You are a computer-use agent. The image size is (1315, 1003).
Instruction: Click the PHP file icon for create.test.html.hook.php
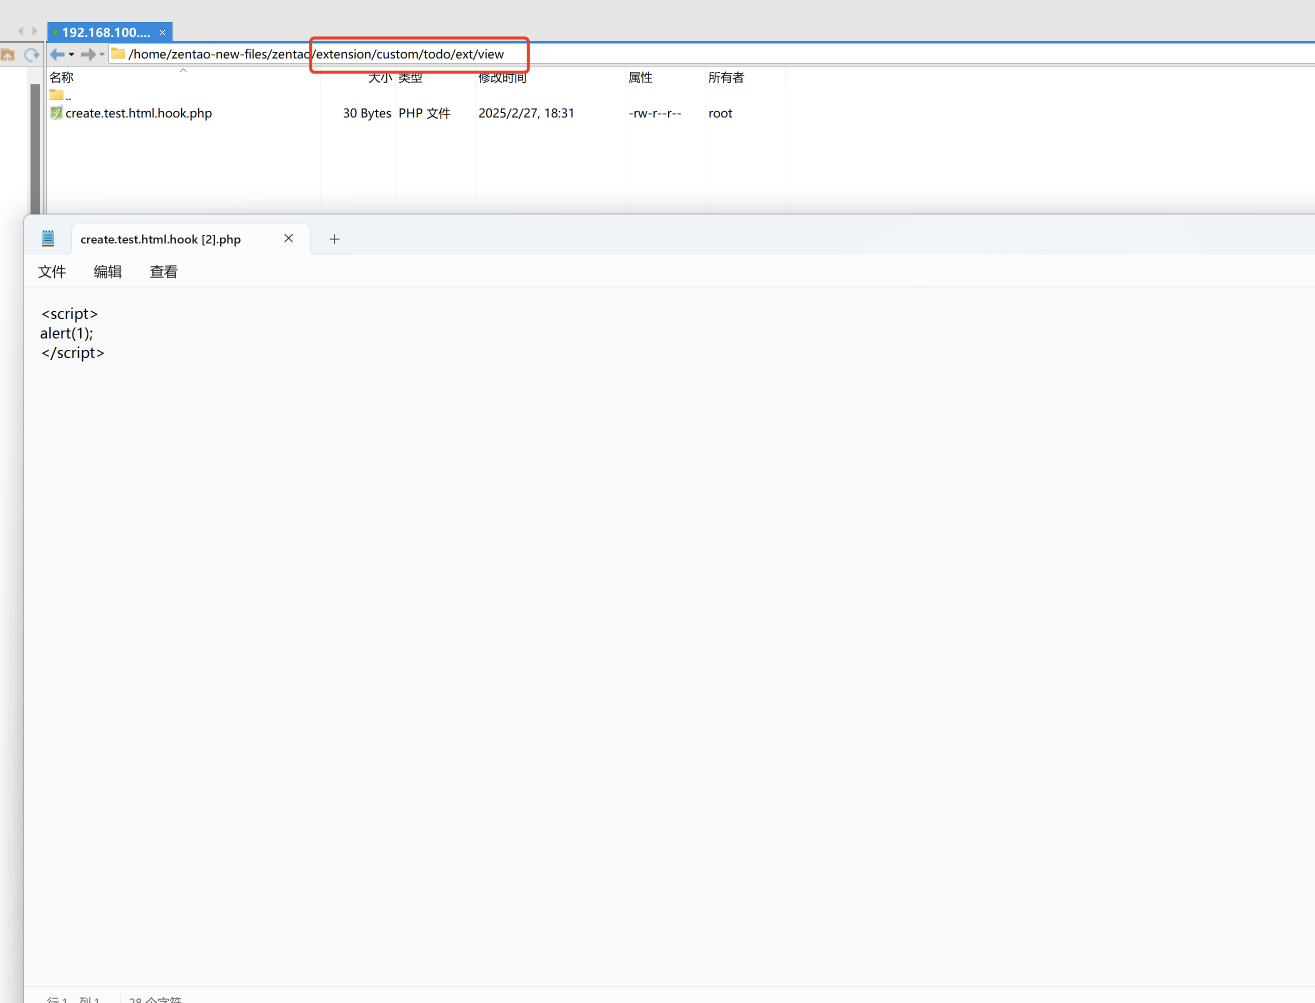click(56, 113)
